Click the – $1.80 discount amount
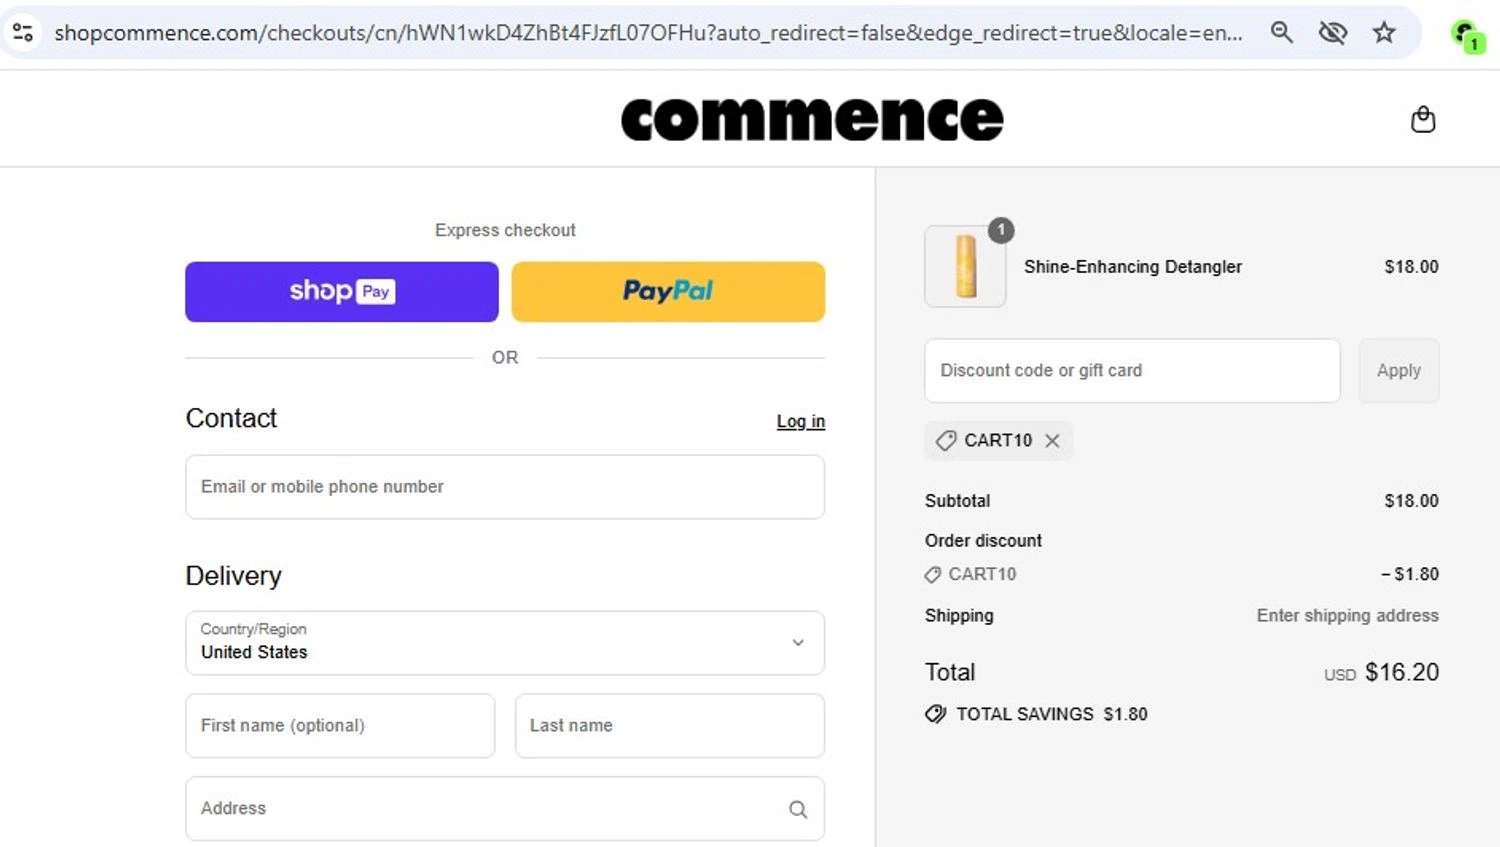Image resolution: width=1500 pixels, height=847 pixels. click(1409, 574)
